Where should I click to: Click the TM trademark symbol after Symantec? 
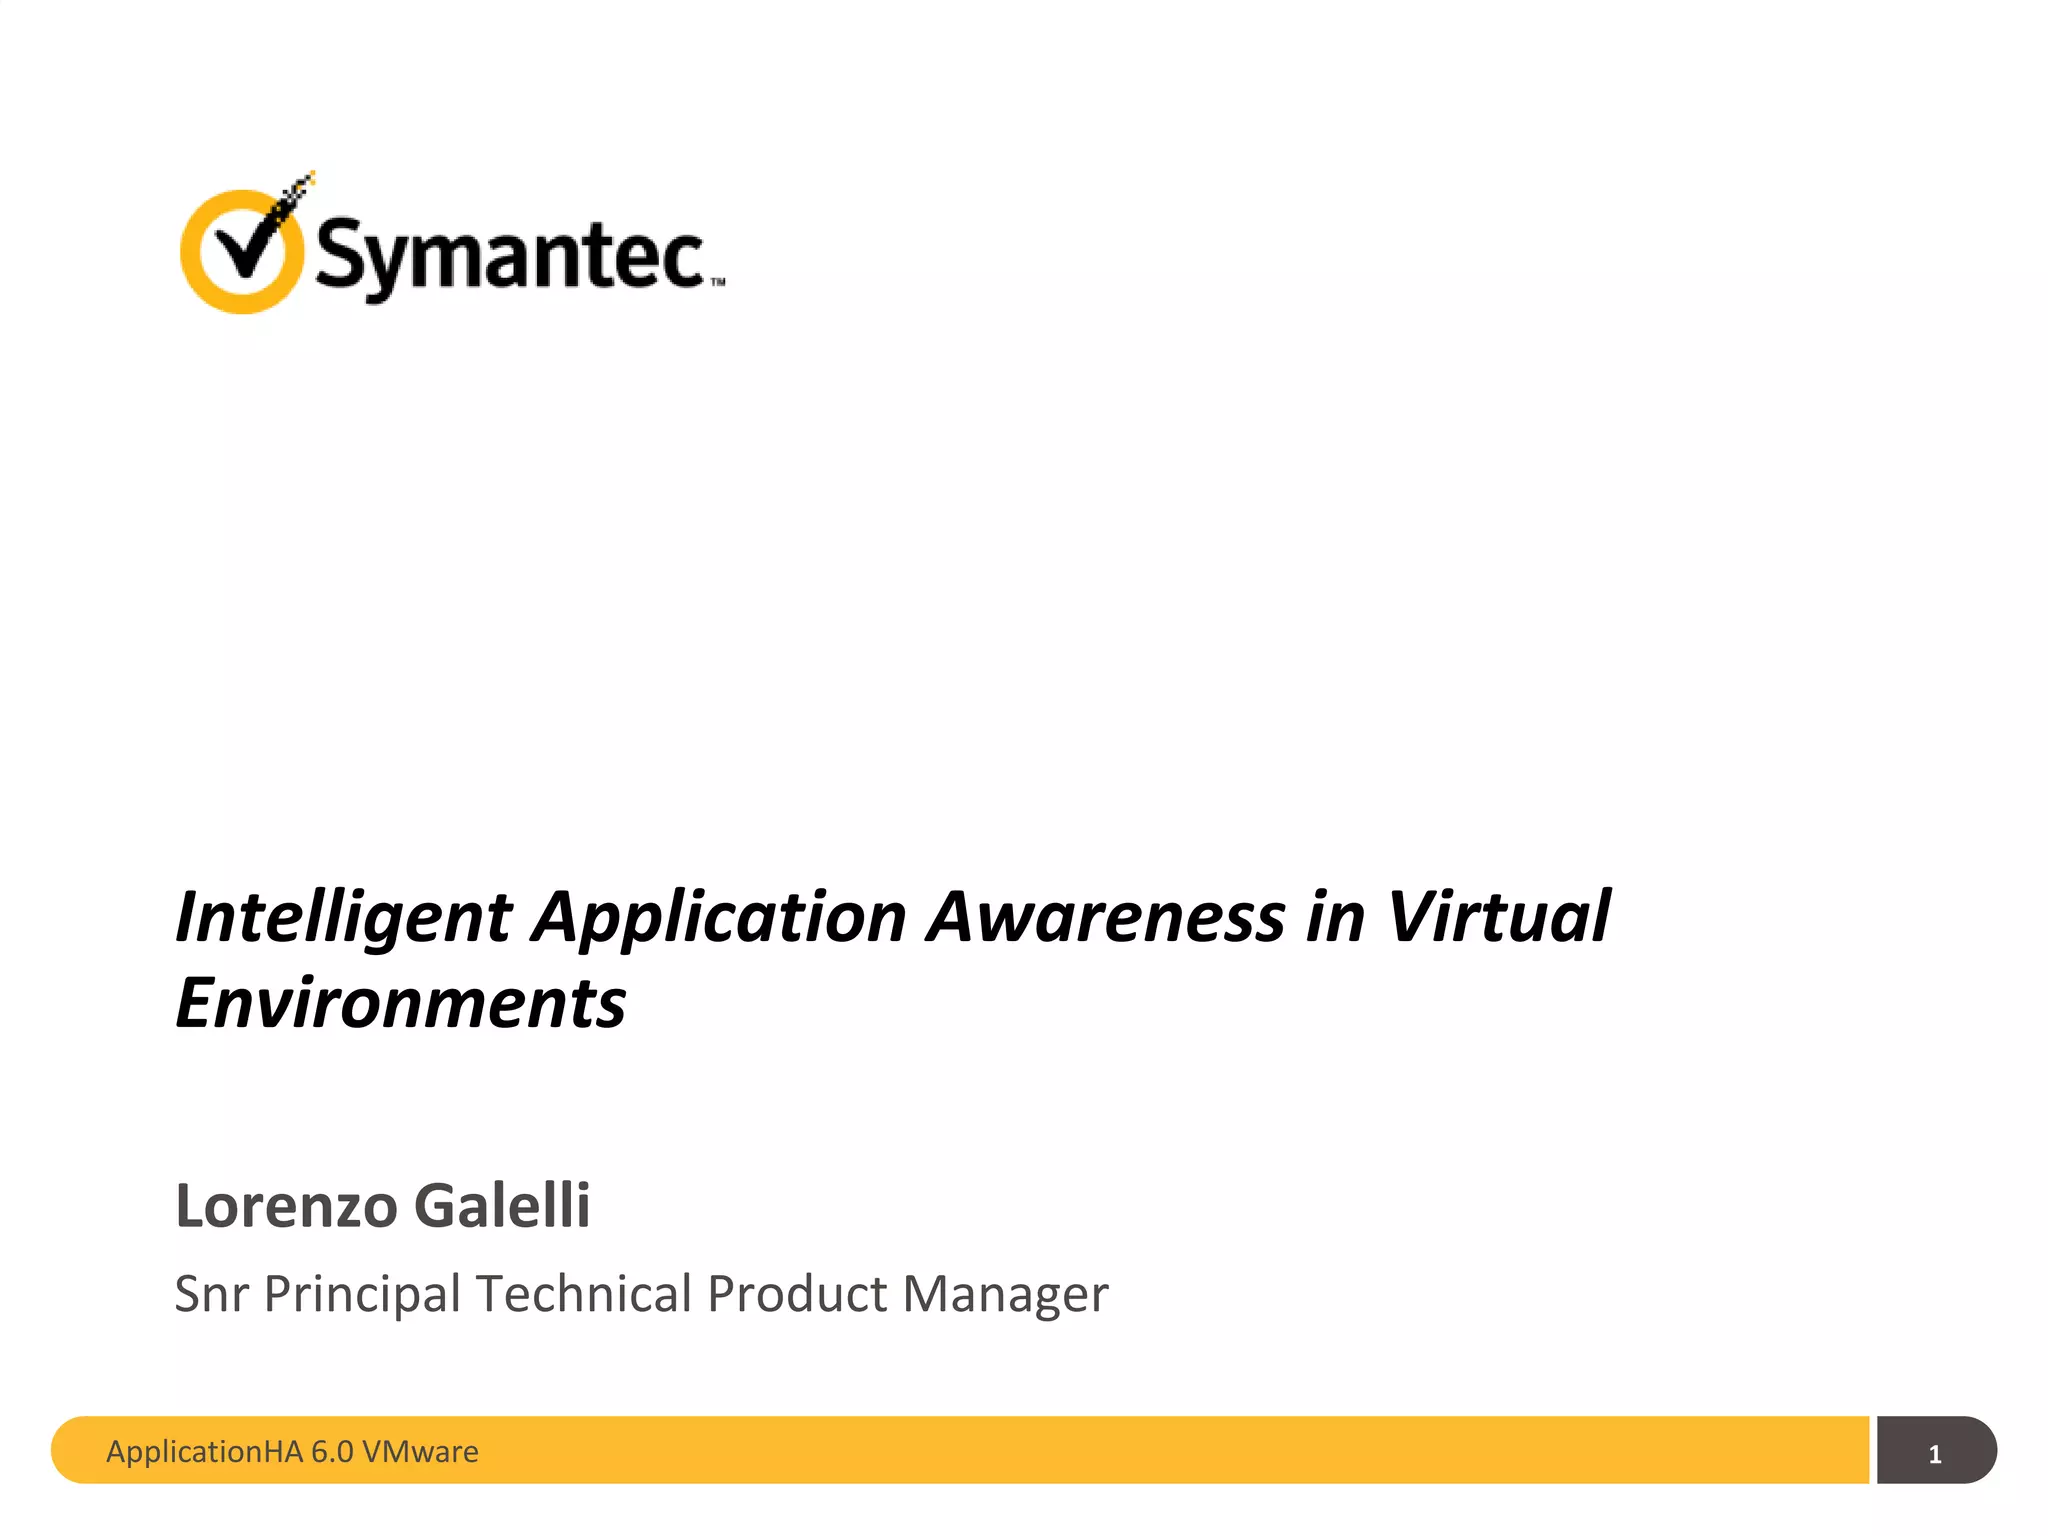pos(718,283)
